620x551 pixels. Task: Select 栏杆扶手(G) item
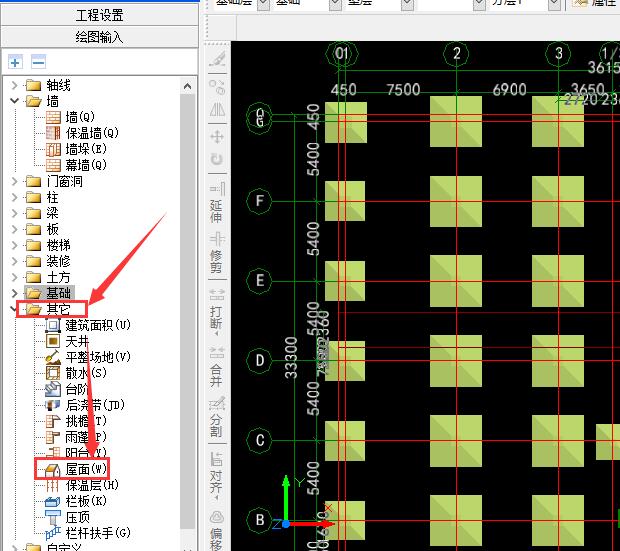[88, 533]
